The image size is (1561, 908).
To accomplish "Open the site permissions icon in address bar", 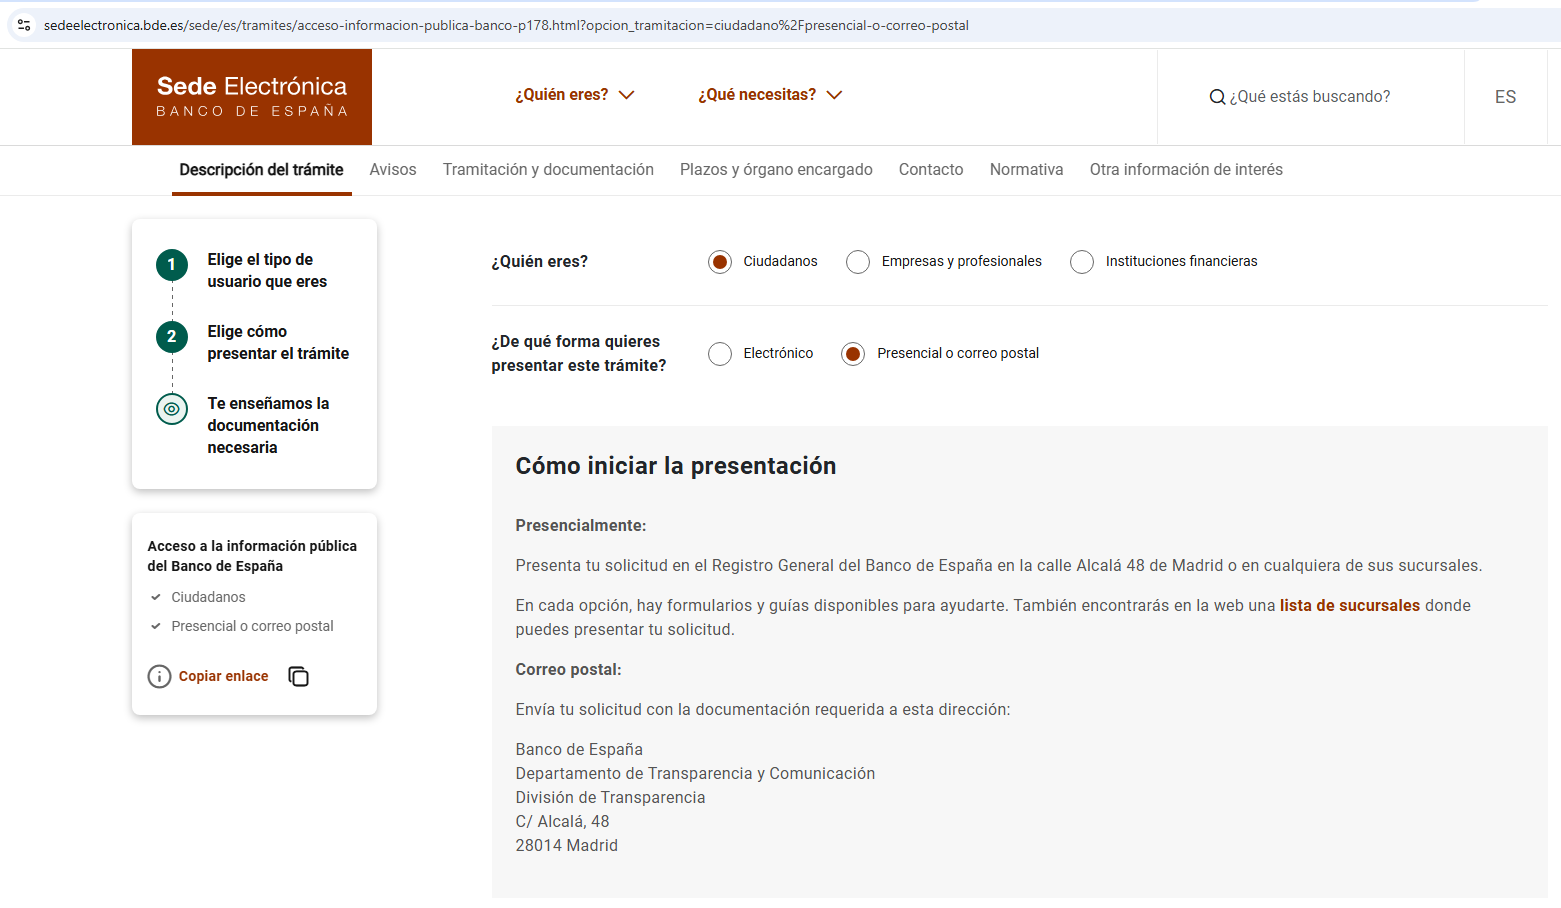I will 23,25.
